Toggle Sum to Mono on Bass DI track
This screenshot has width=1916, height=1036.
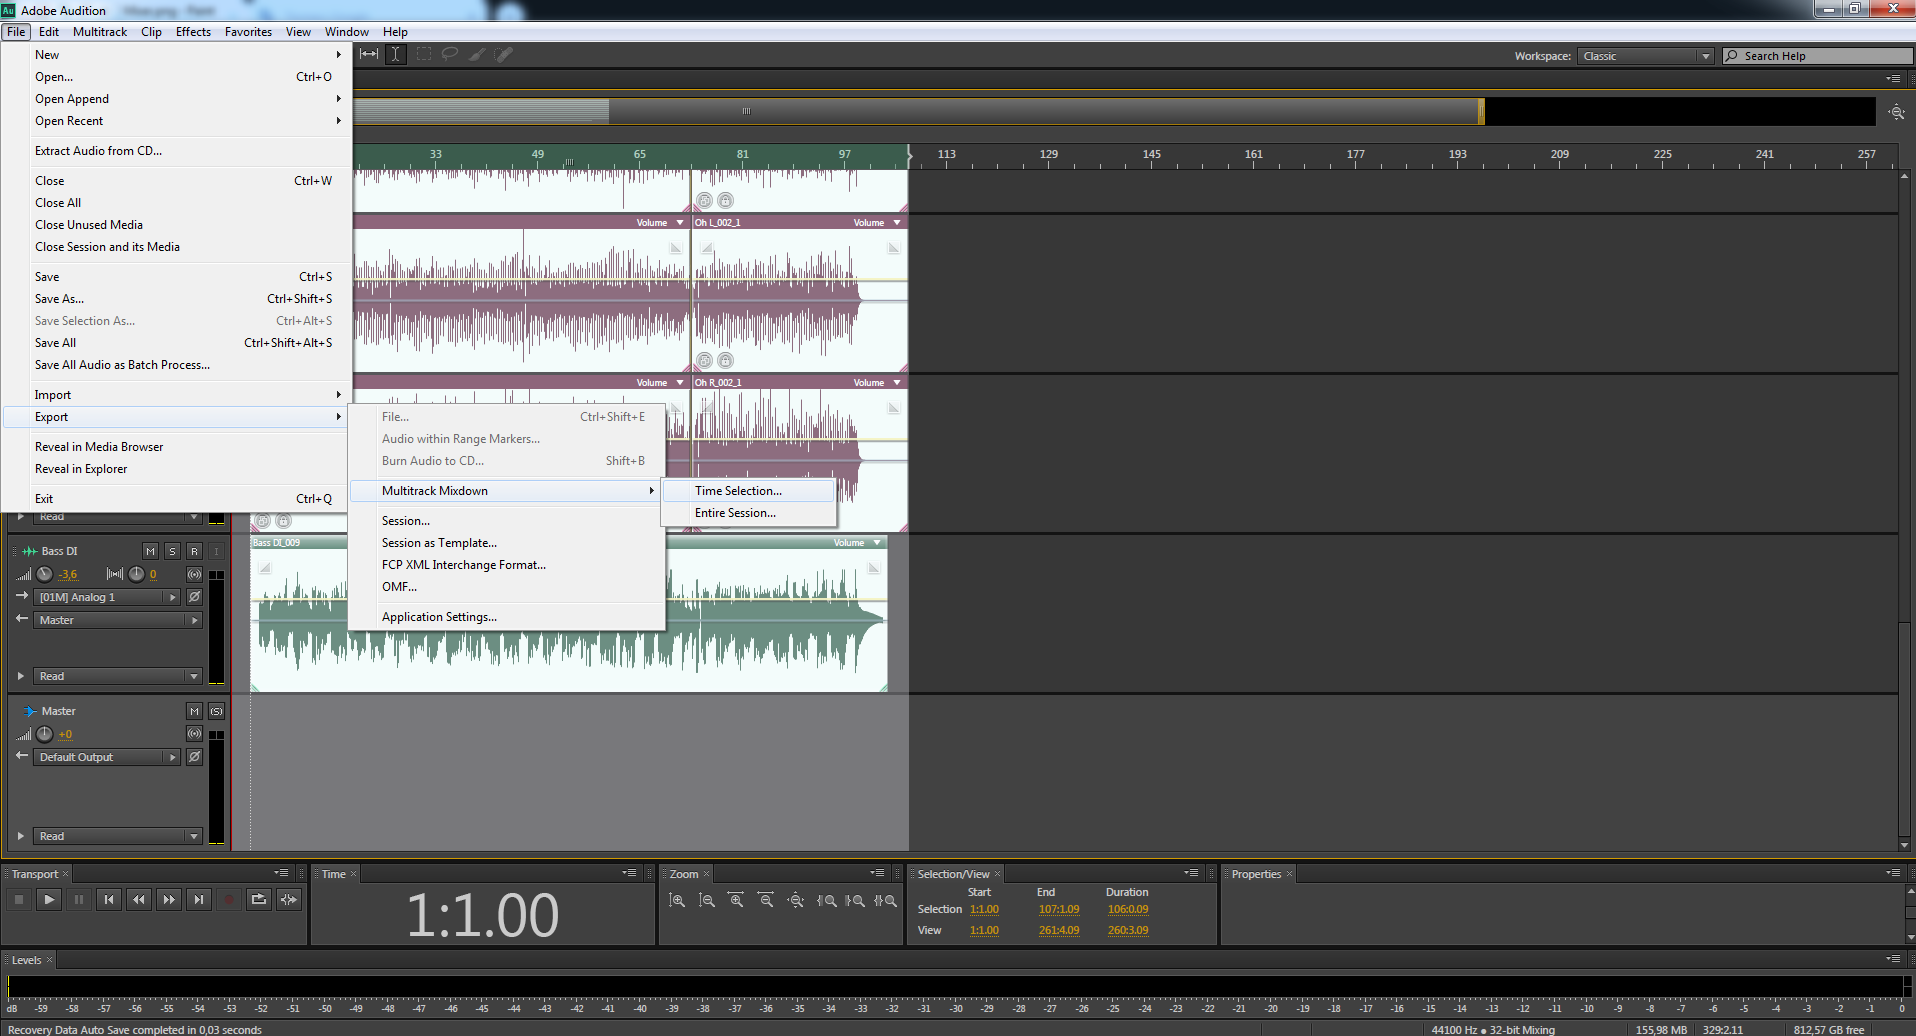click(194, 574)
